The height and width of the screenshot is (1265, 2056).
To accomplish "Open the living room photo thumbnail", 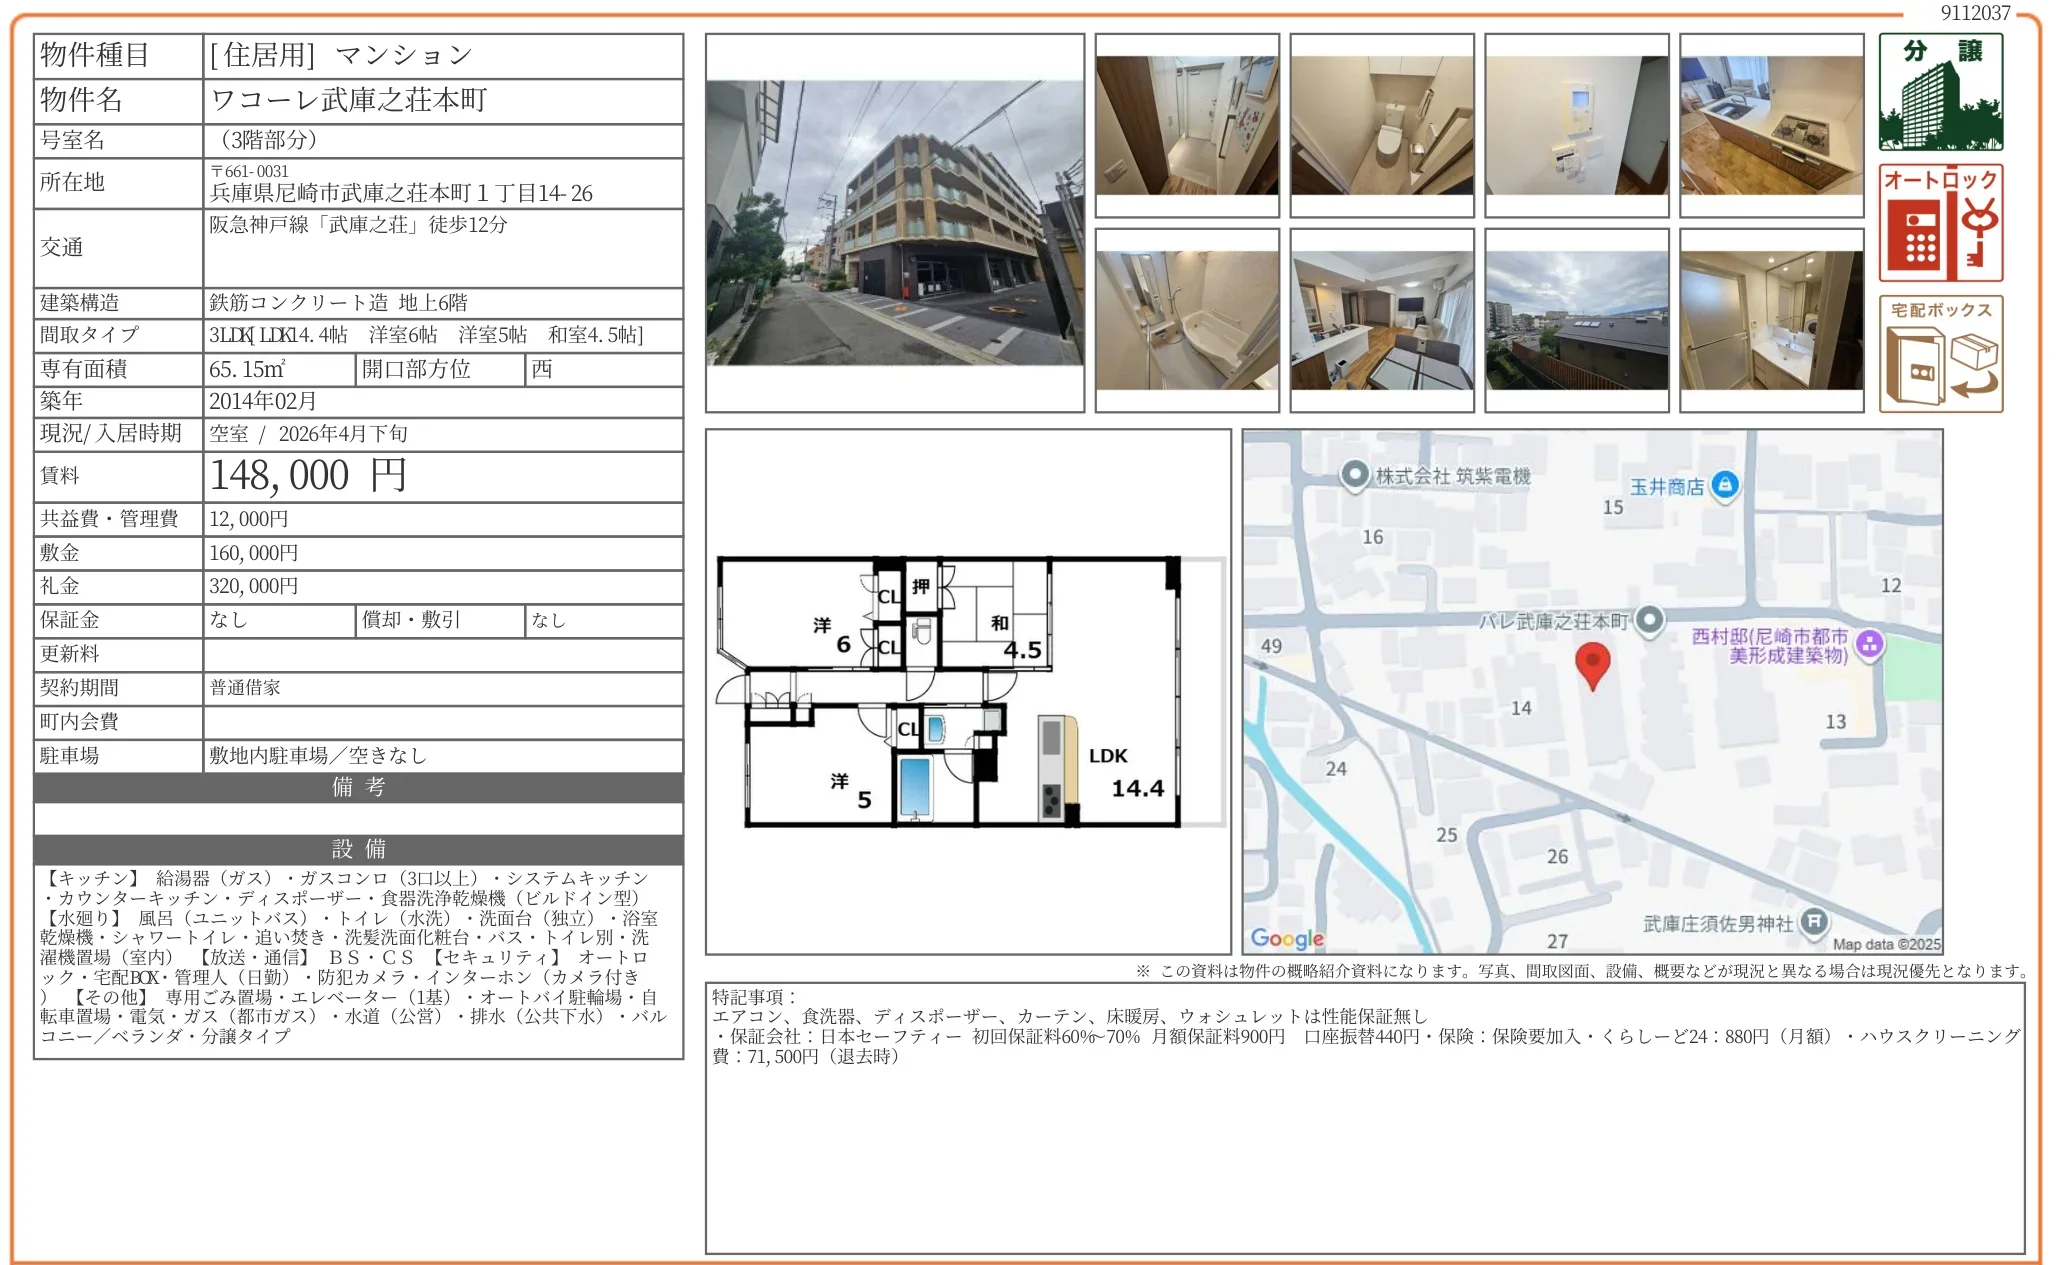I will click(1381, 320).
